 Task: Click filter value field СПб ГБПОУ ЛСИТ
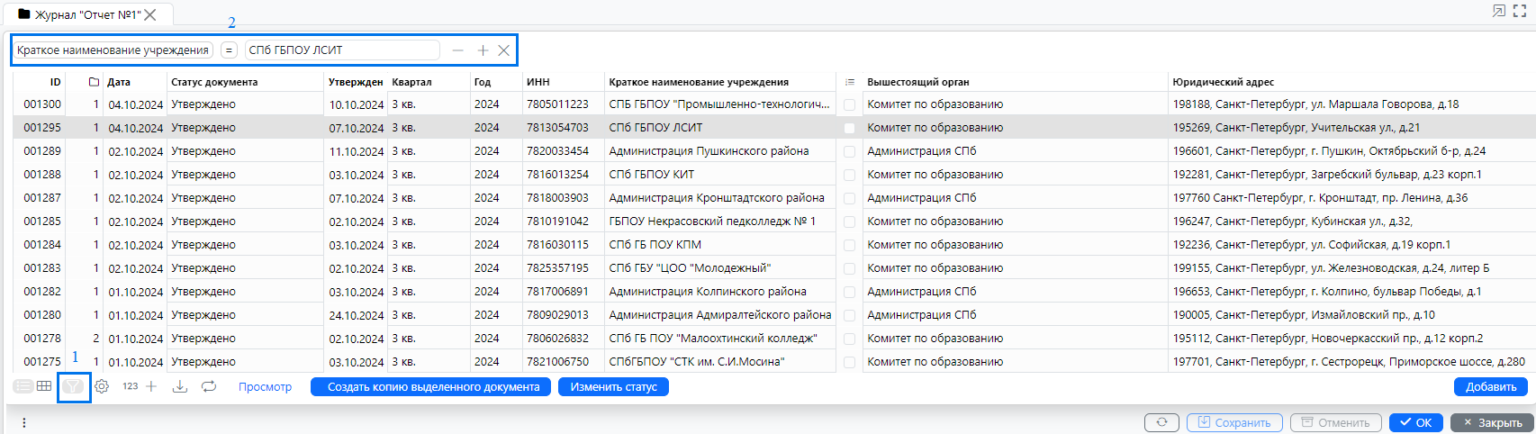pyautogui.click(x=342, y=50)
